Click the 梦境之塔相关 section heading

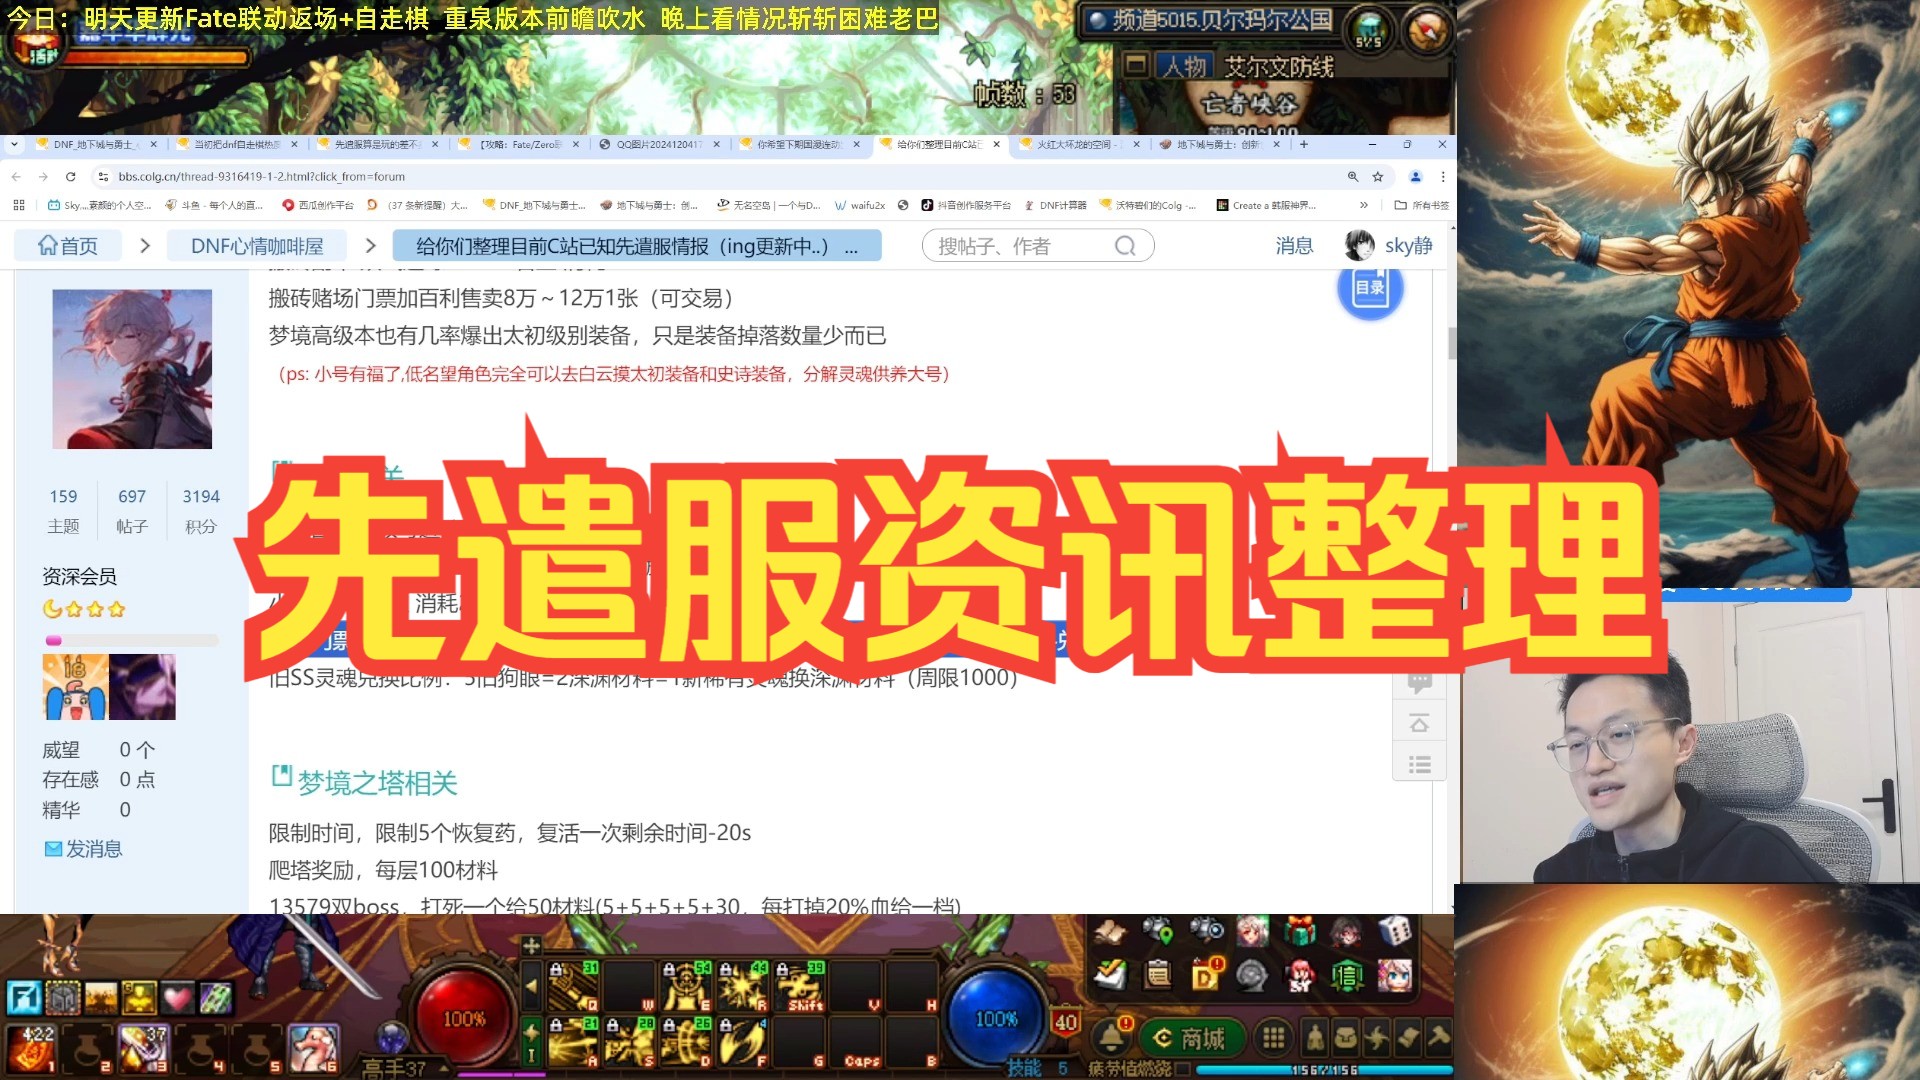pos(377,782)
